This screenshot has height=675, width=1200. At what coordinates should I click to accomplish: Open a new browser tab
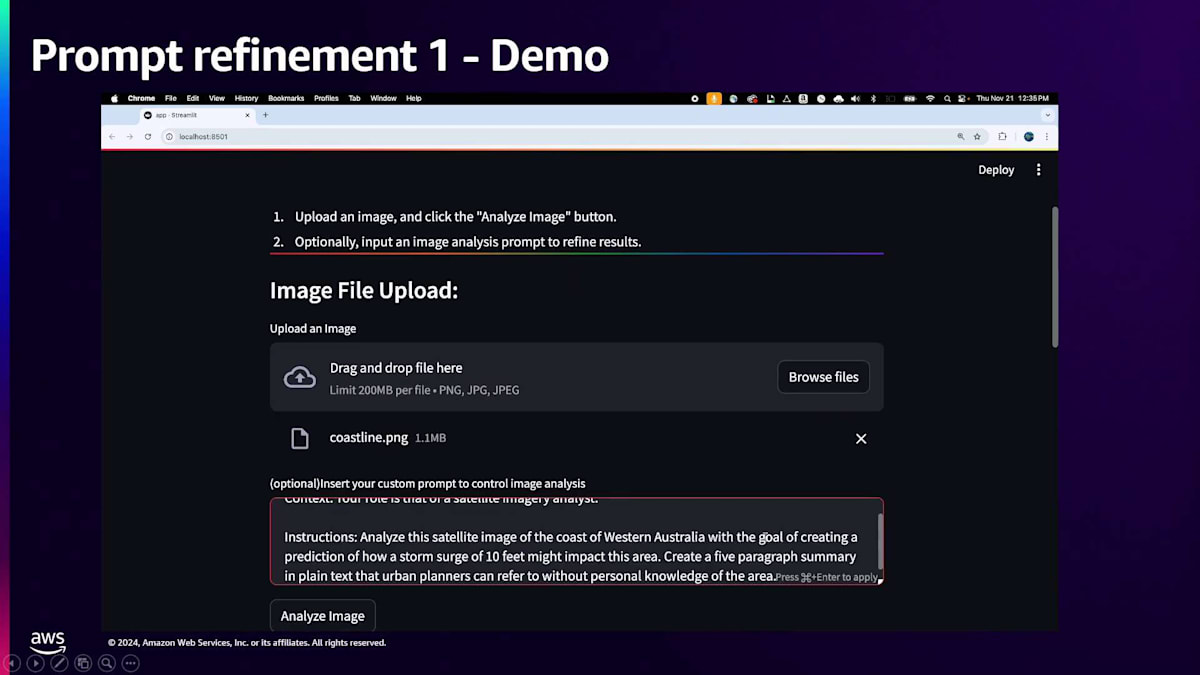[x=265, y=115]
